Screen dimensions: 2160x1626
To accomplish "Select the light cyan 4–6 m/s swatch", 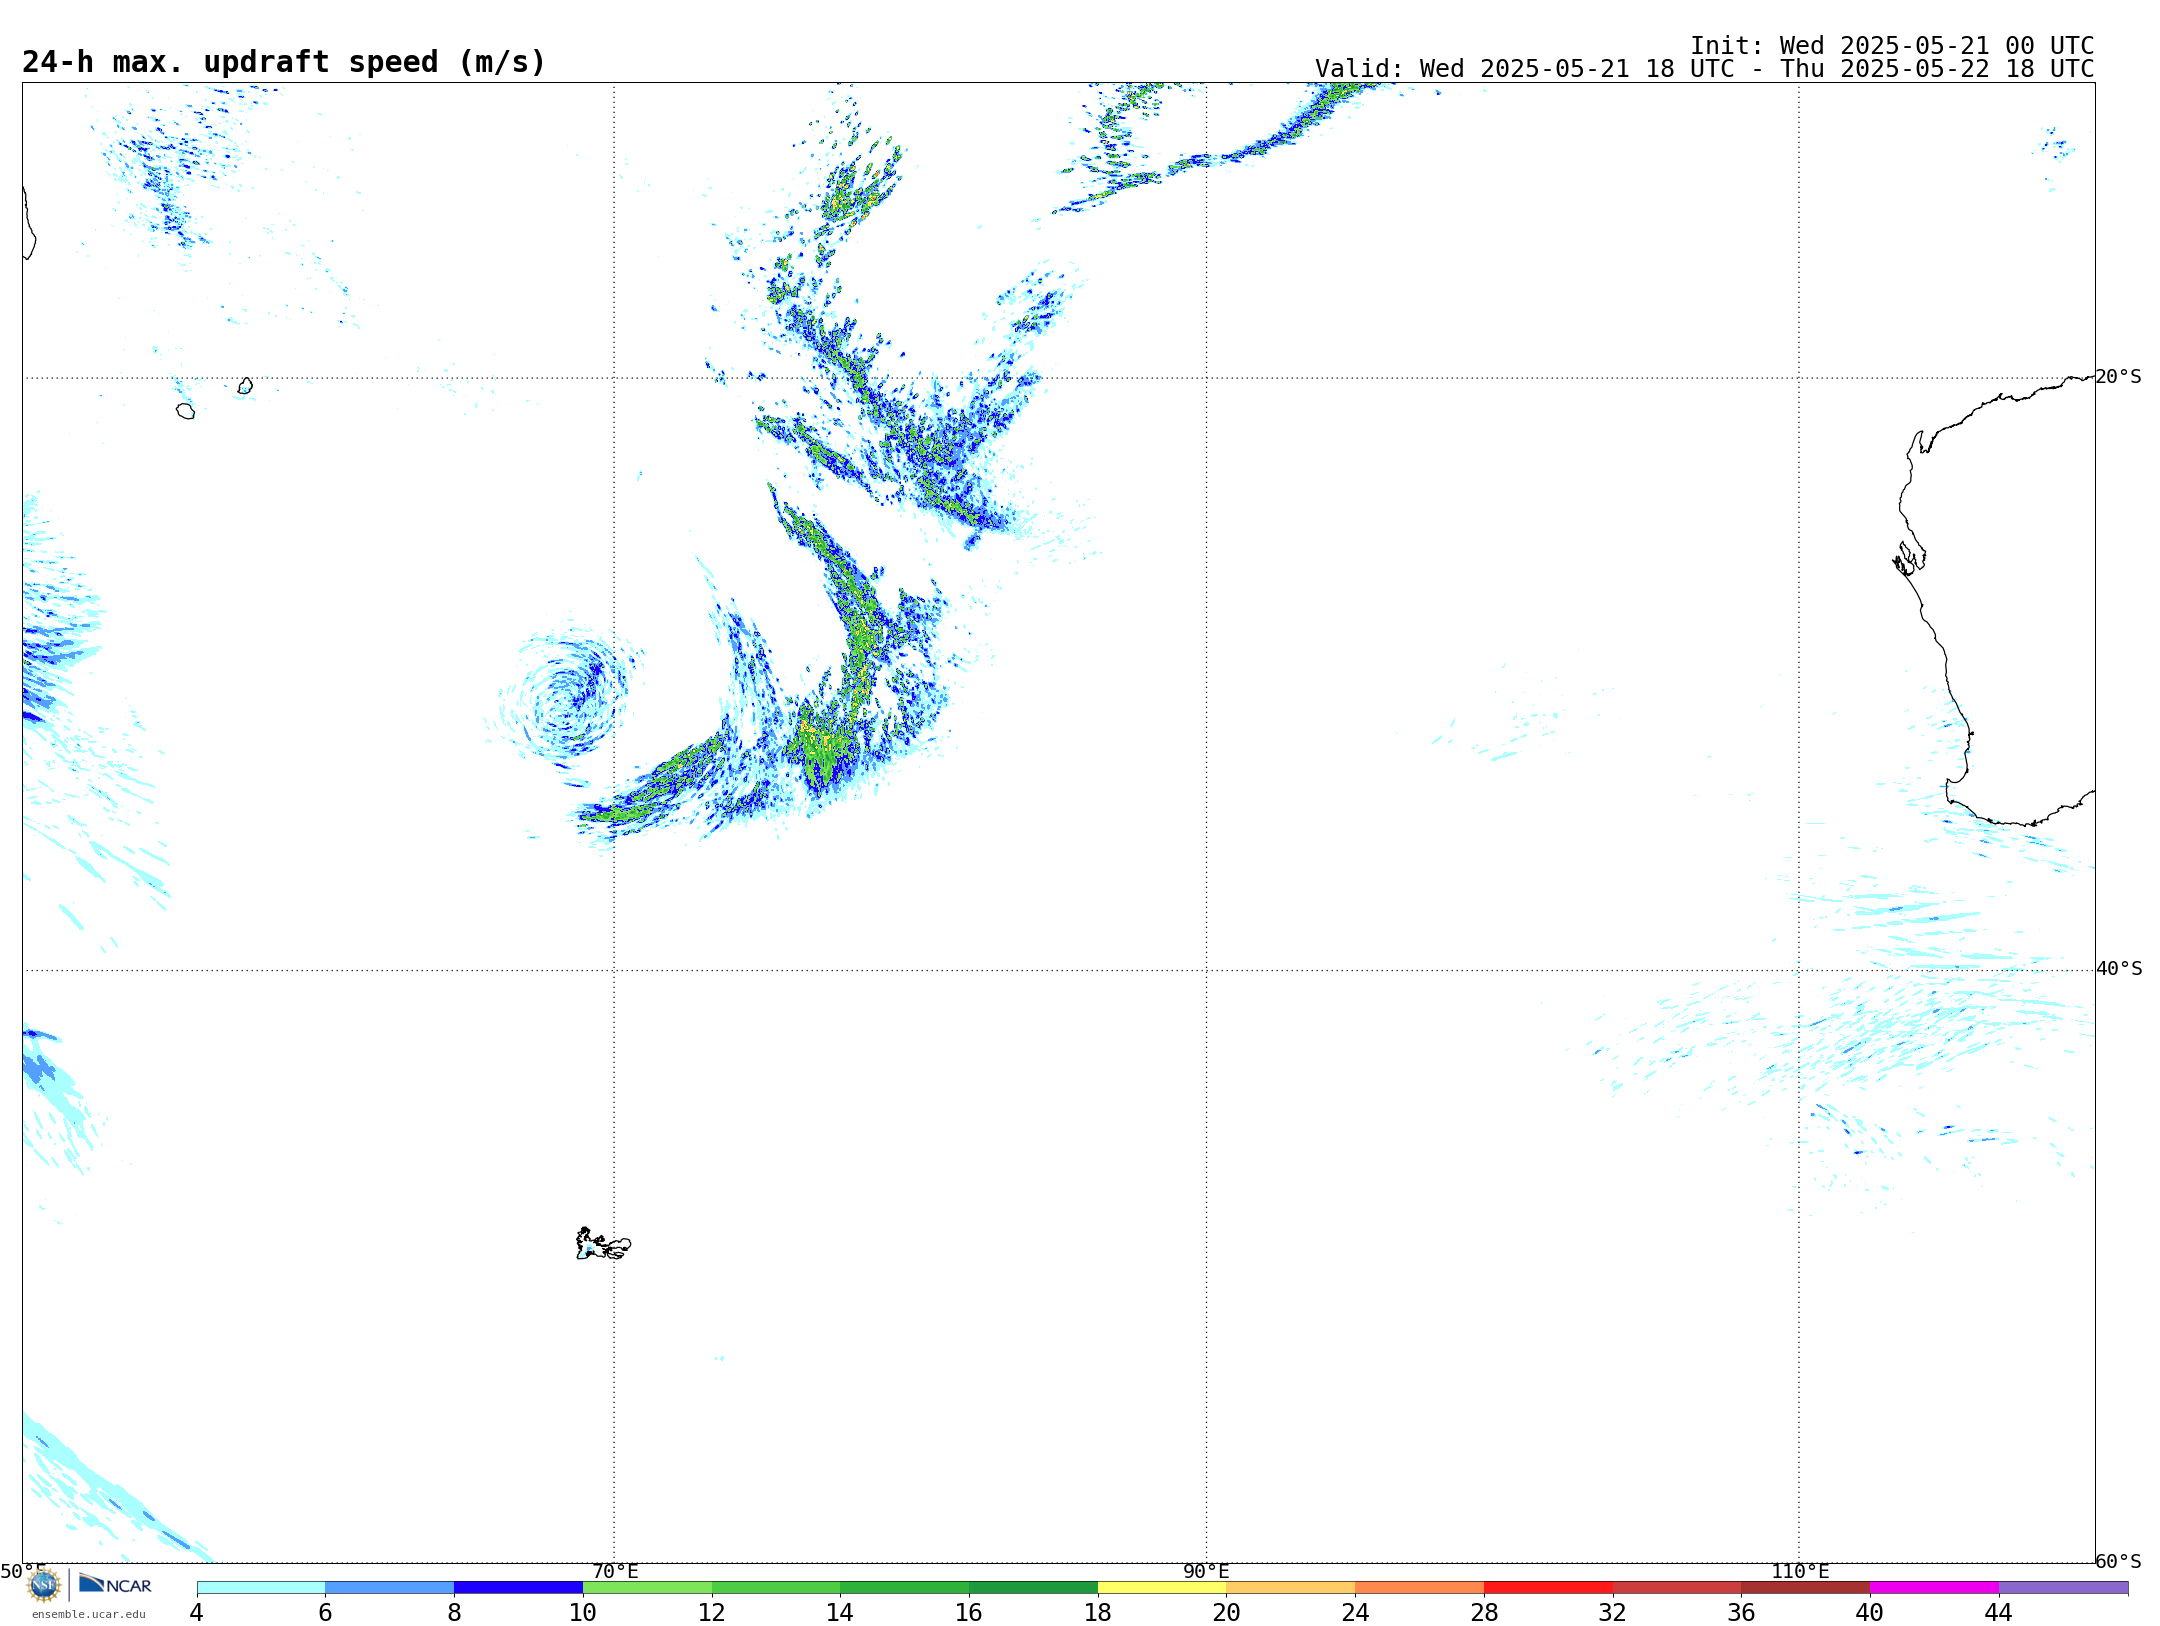I will click(261, 1587).
